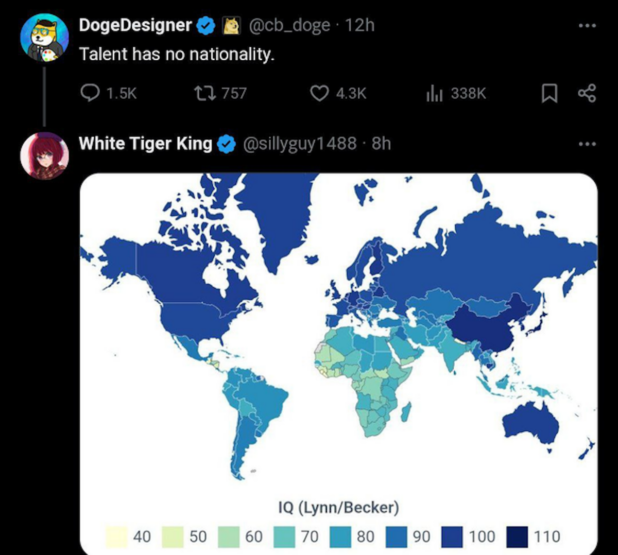Open more options on White Tiger King's reply
The width and height of the screenshot is (618, 555).
tap(587, 143)
